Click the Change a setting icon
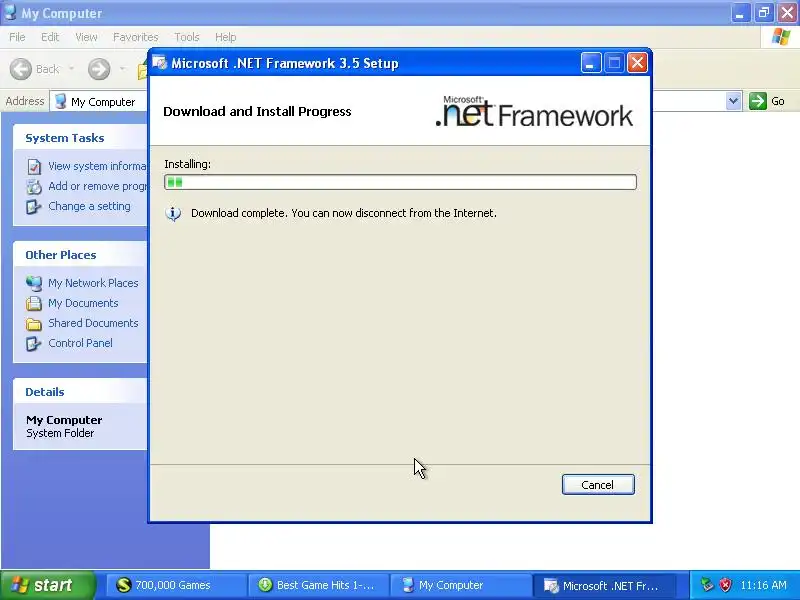This screenshot has height=600, width=800. coord(34,207)
